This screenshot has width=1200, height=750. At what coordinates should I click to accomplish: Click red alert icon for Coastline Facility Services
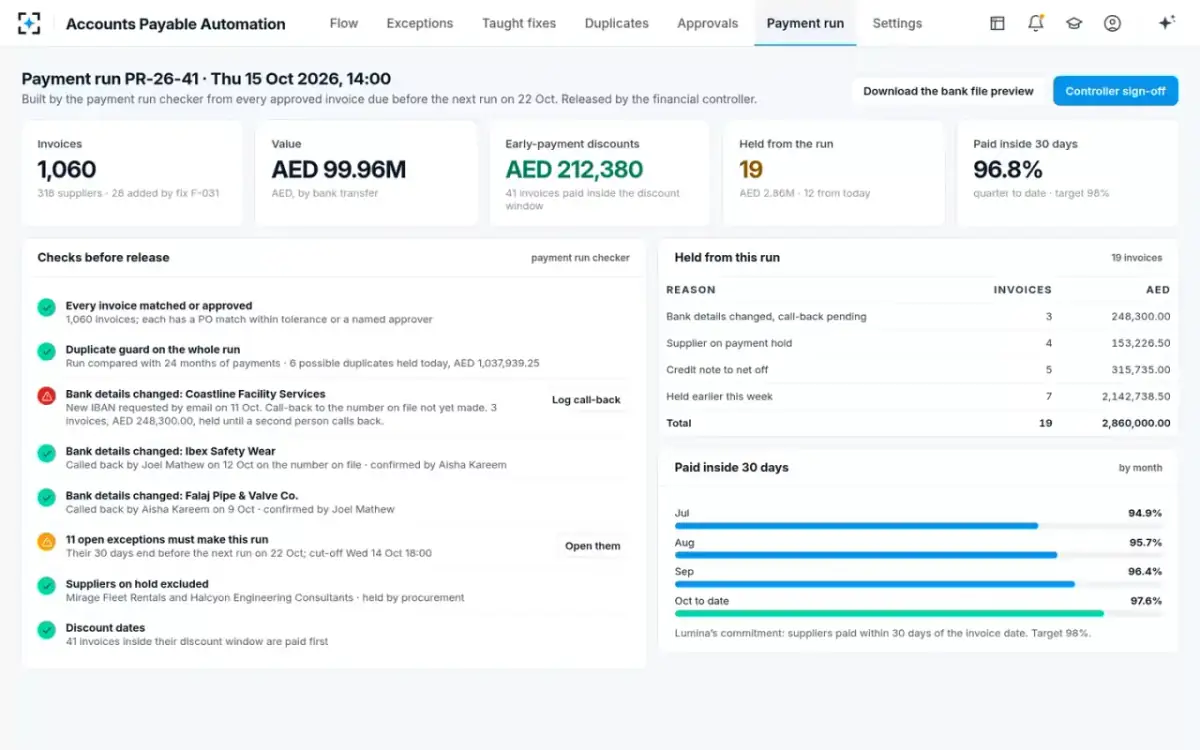pos(46,396)
